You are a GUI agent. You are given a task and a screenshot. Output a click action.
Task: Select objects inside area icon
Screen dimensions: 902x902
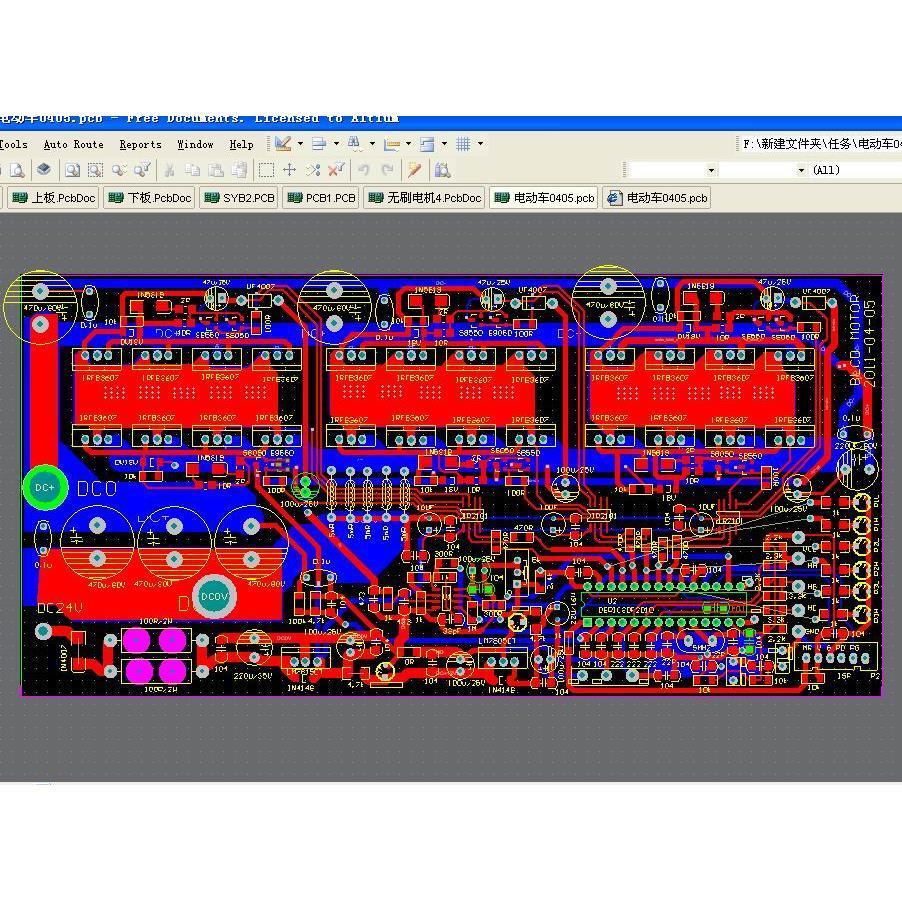(266, 170)
